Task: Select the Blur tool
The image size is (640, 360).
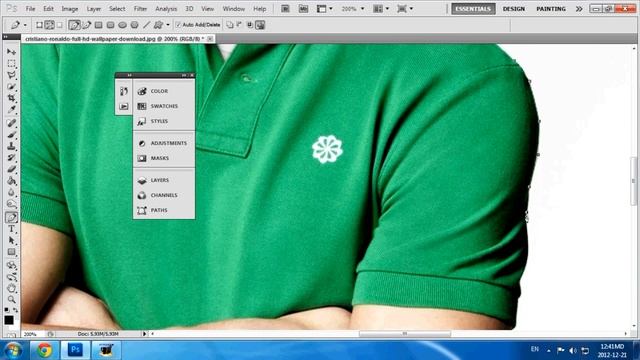Action: [x=11, y=192]
